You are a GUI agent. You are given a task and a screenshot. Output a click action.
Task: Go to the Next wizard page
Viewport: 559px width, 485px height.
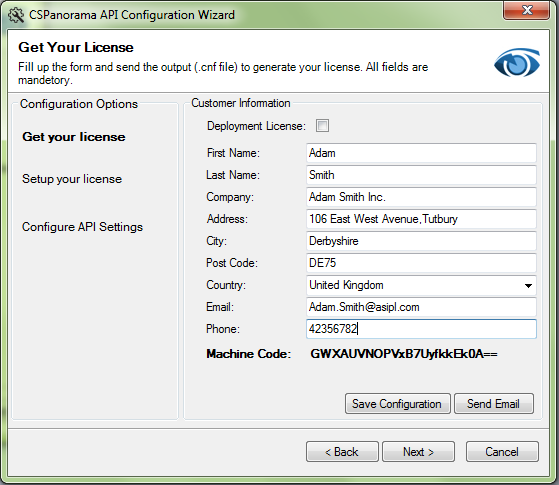[419, 452]
